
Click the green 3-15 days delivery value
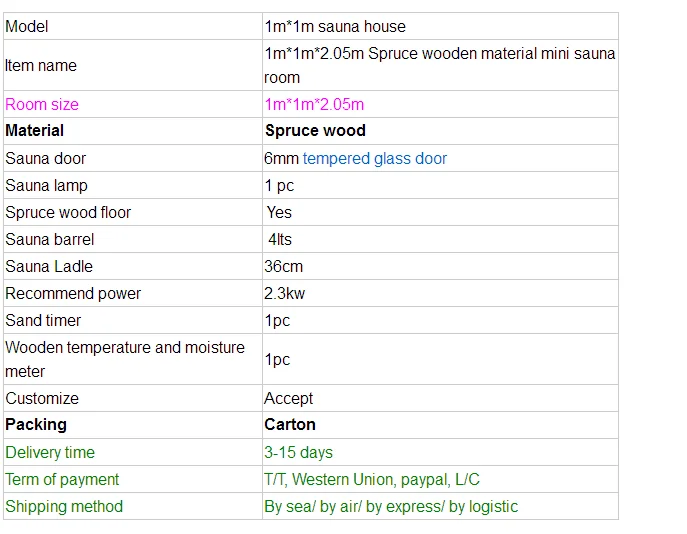298,452
